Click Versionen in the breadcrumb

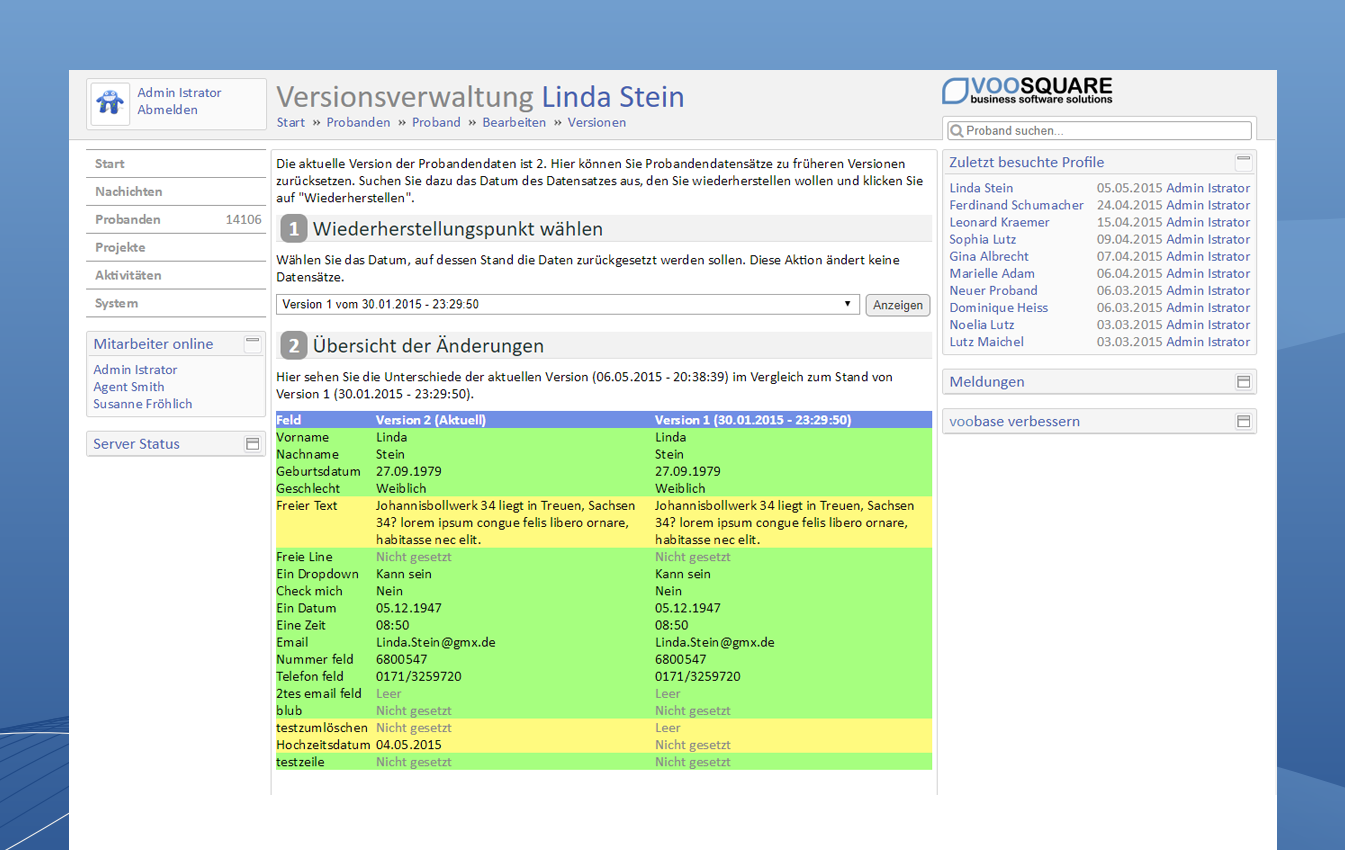point(597,123)
